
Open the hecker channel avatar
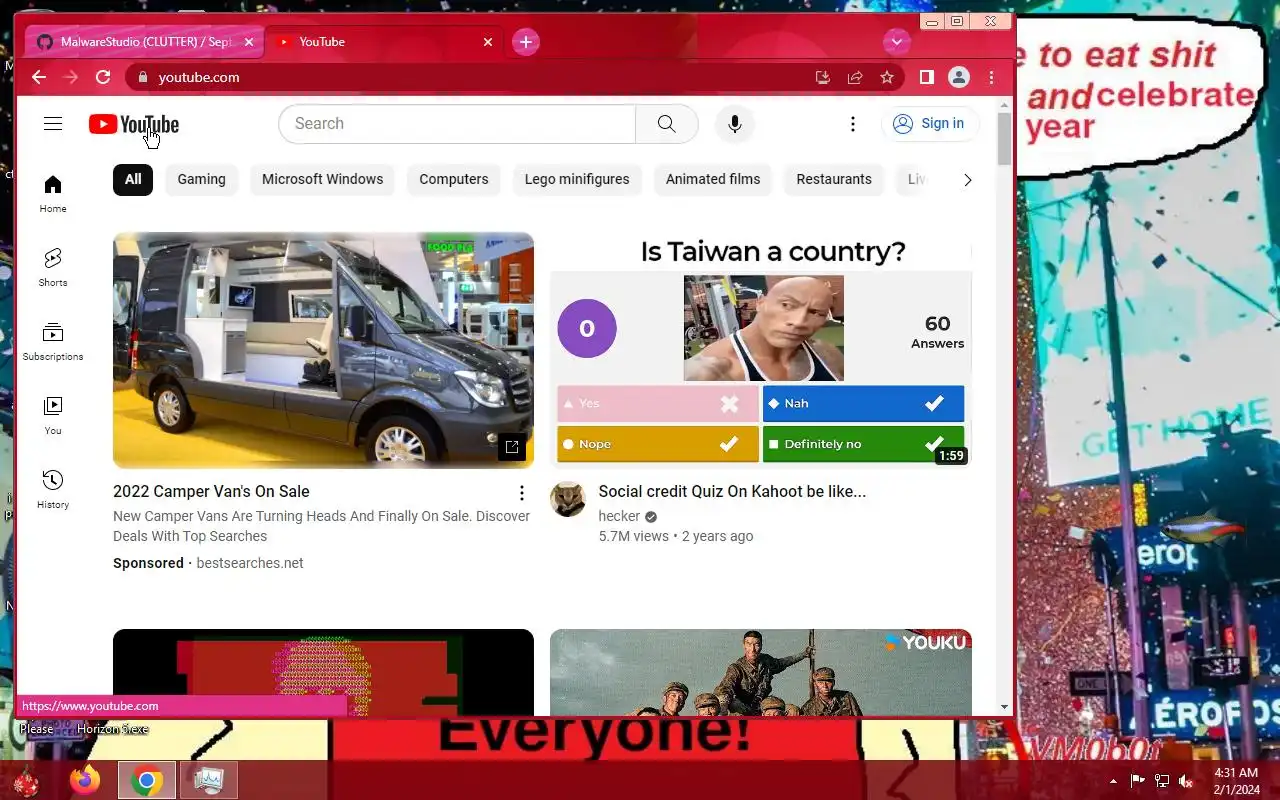coord(568,499)
